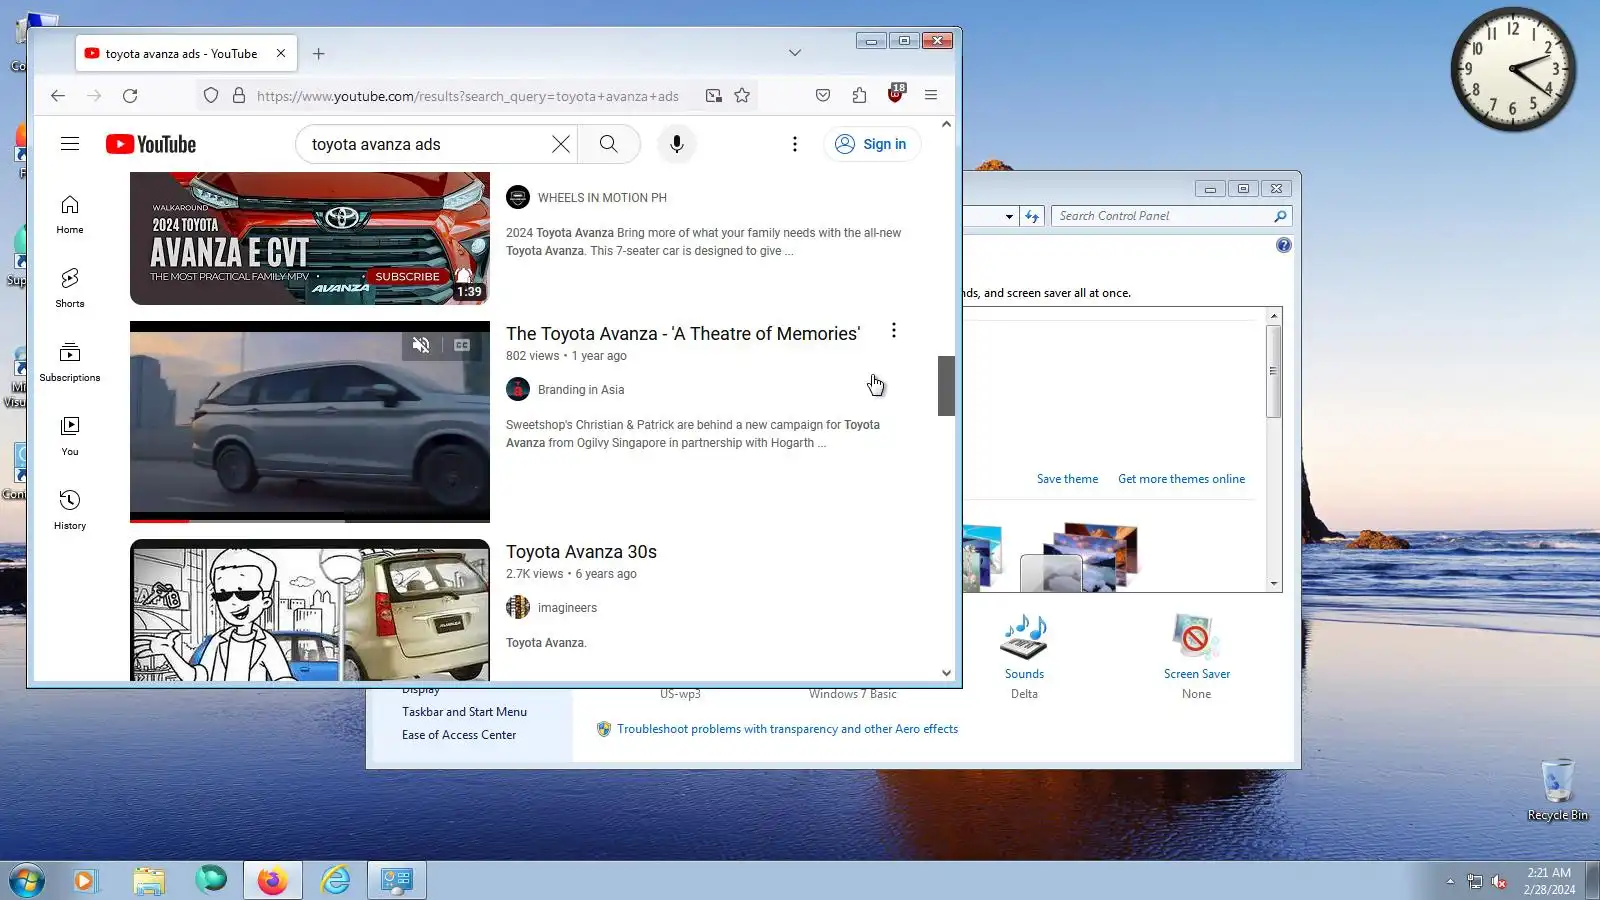Image resolution: width=1600 pixels, height=900 pixels.
Task: Go back to the previous page in Firefox
Action: tap(58, 96)
